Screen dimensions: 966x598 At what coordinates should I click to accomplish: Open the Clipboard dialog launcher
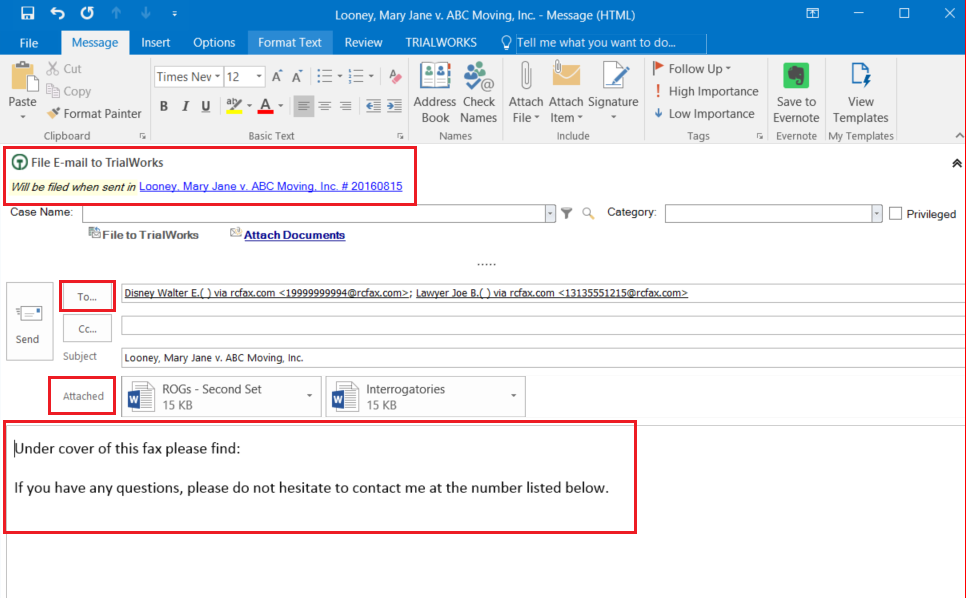tap(143, 136)
